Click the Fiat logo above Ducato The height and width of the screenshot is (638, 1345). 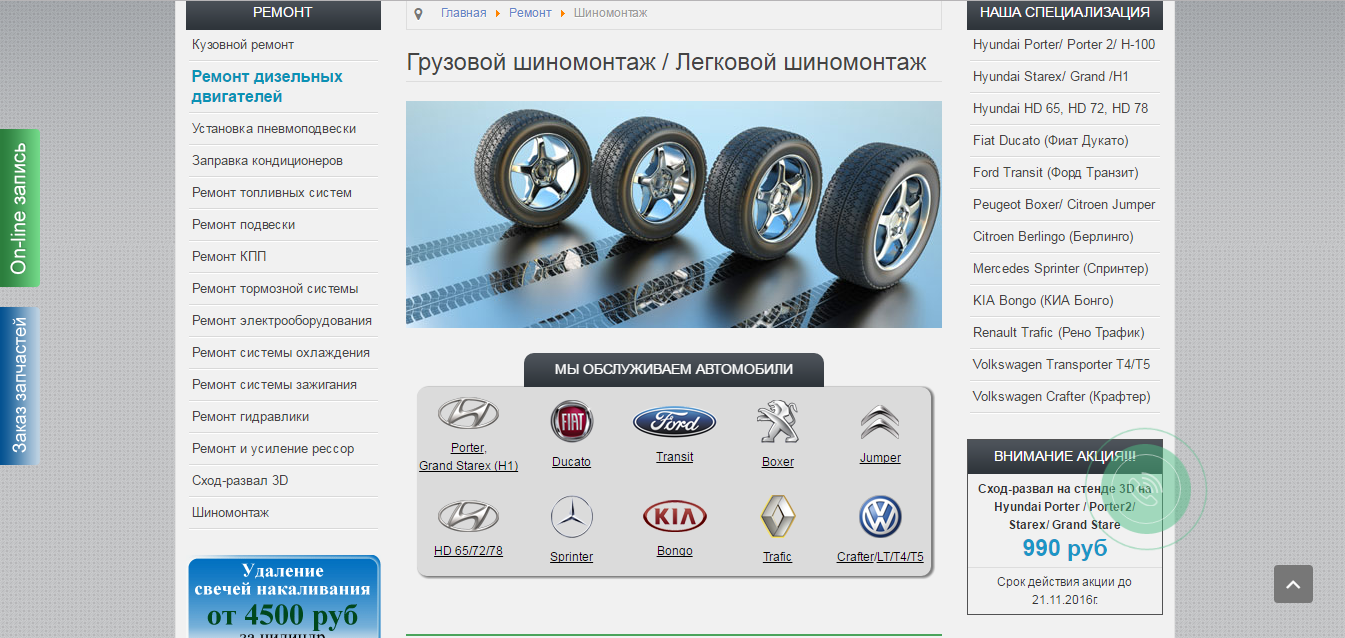click(572, 421)
